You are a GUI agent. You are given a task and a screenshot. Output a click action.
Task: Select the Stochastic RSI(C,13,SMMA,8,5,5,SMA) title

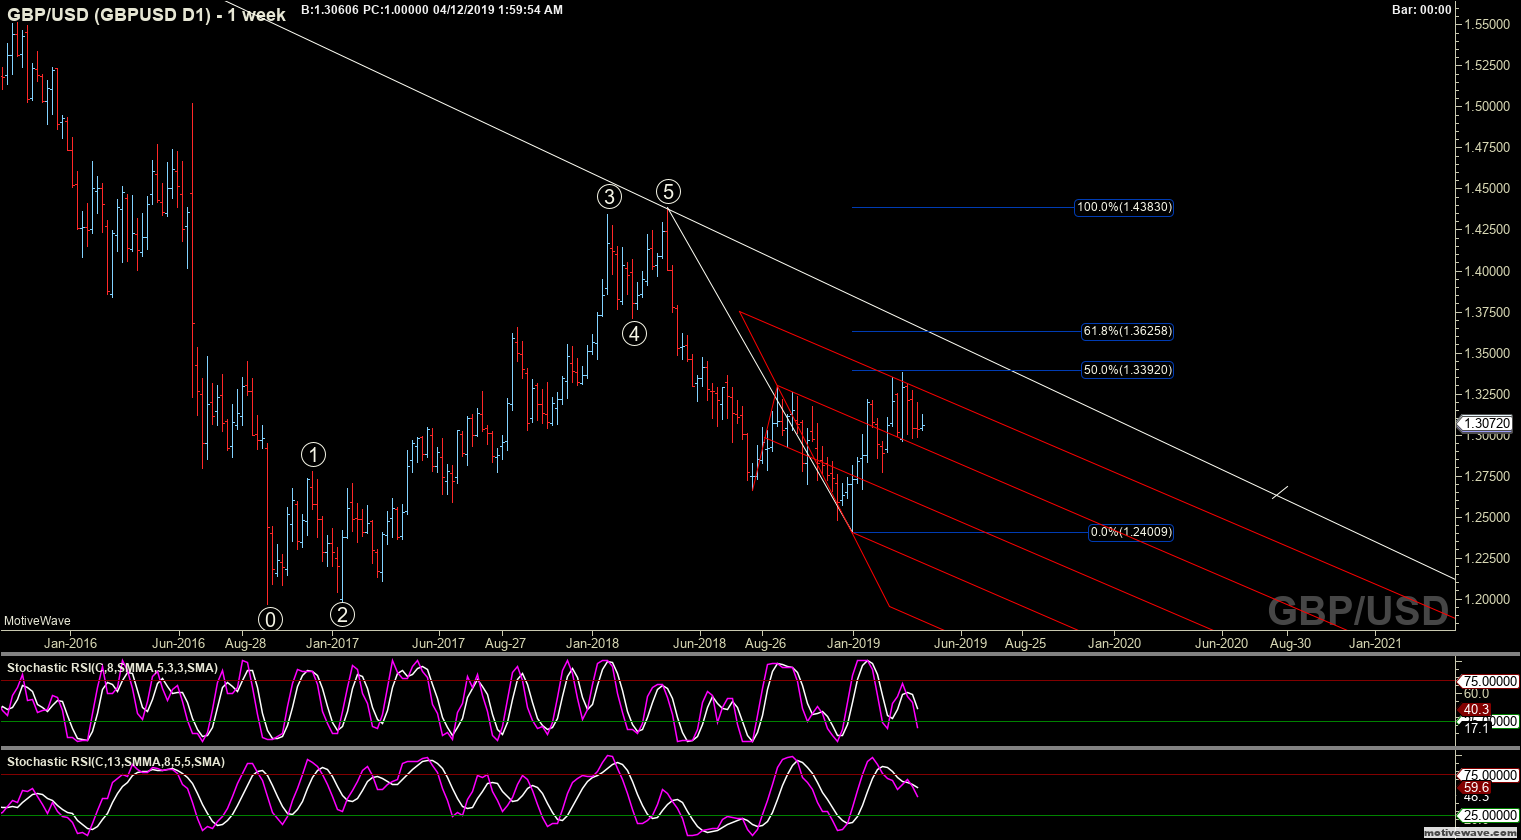tap(116, 762)
